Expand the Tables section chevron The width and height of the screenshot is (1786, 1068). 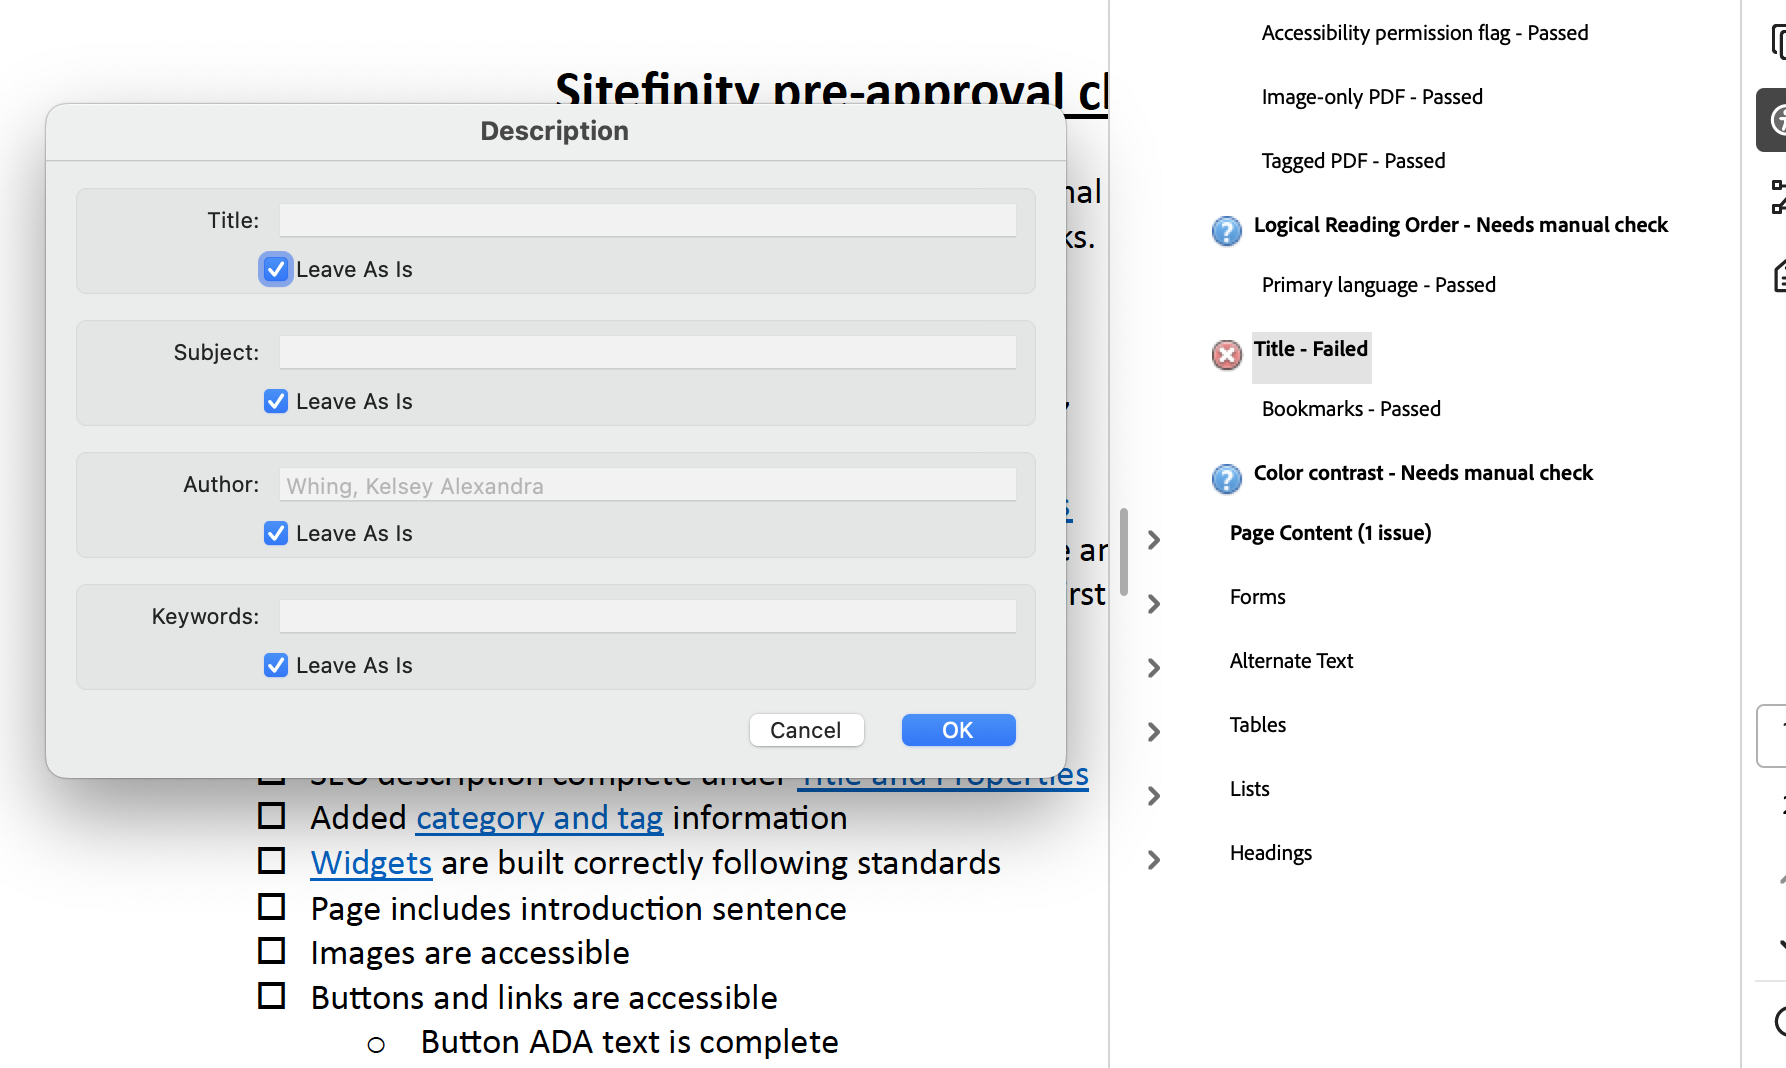pyautogui.click(x=1154, y=732)
